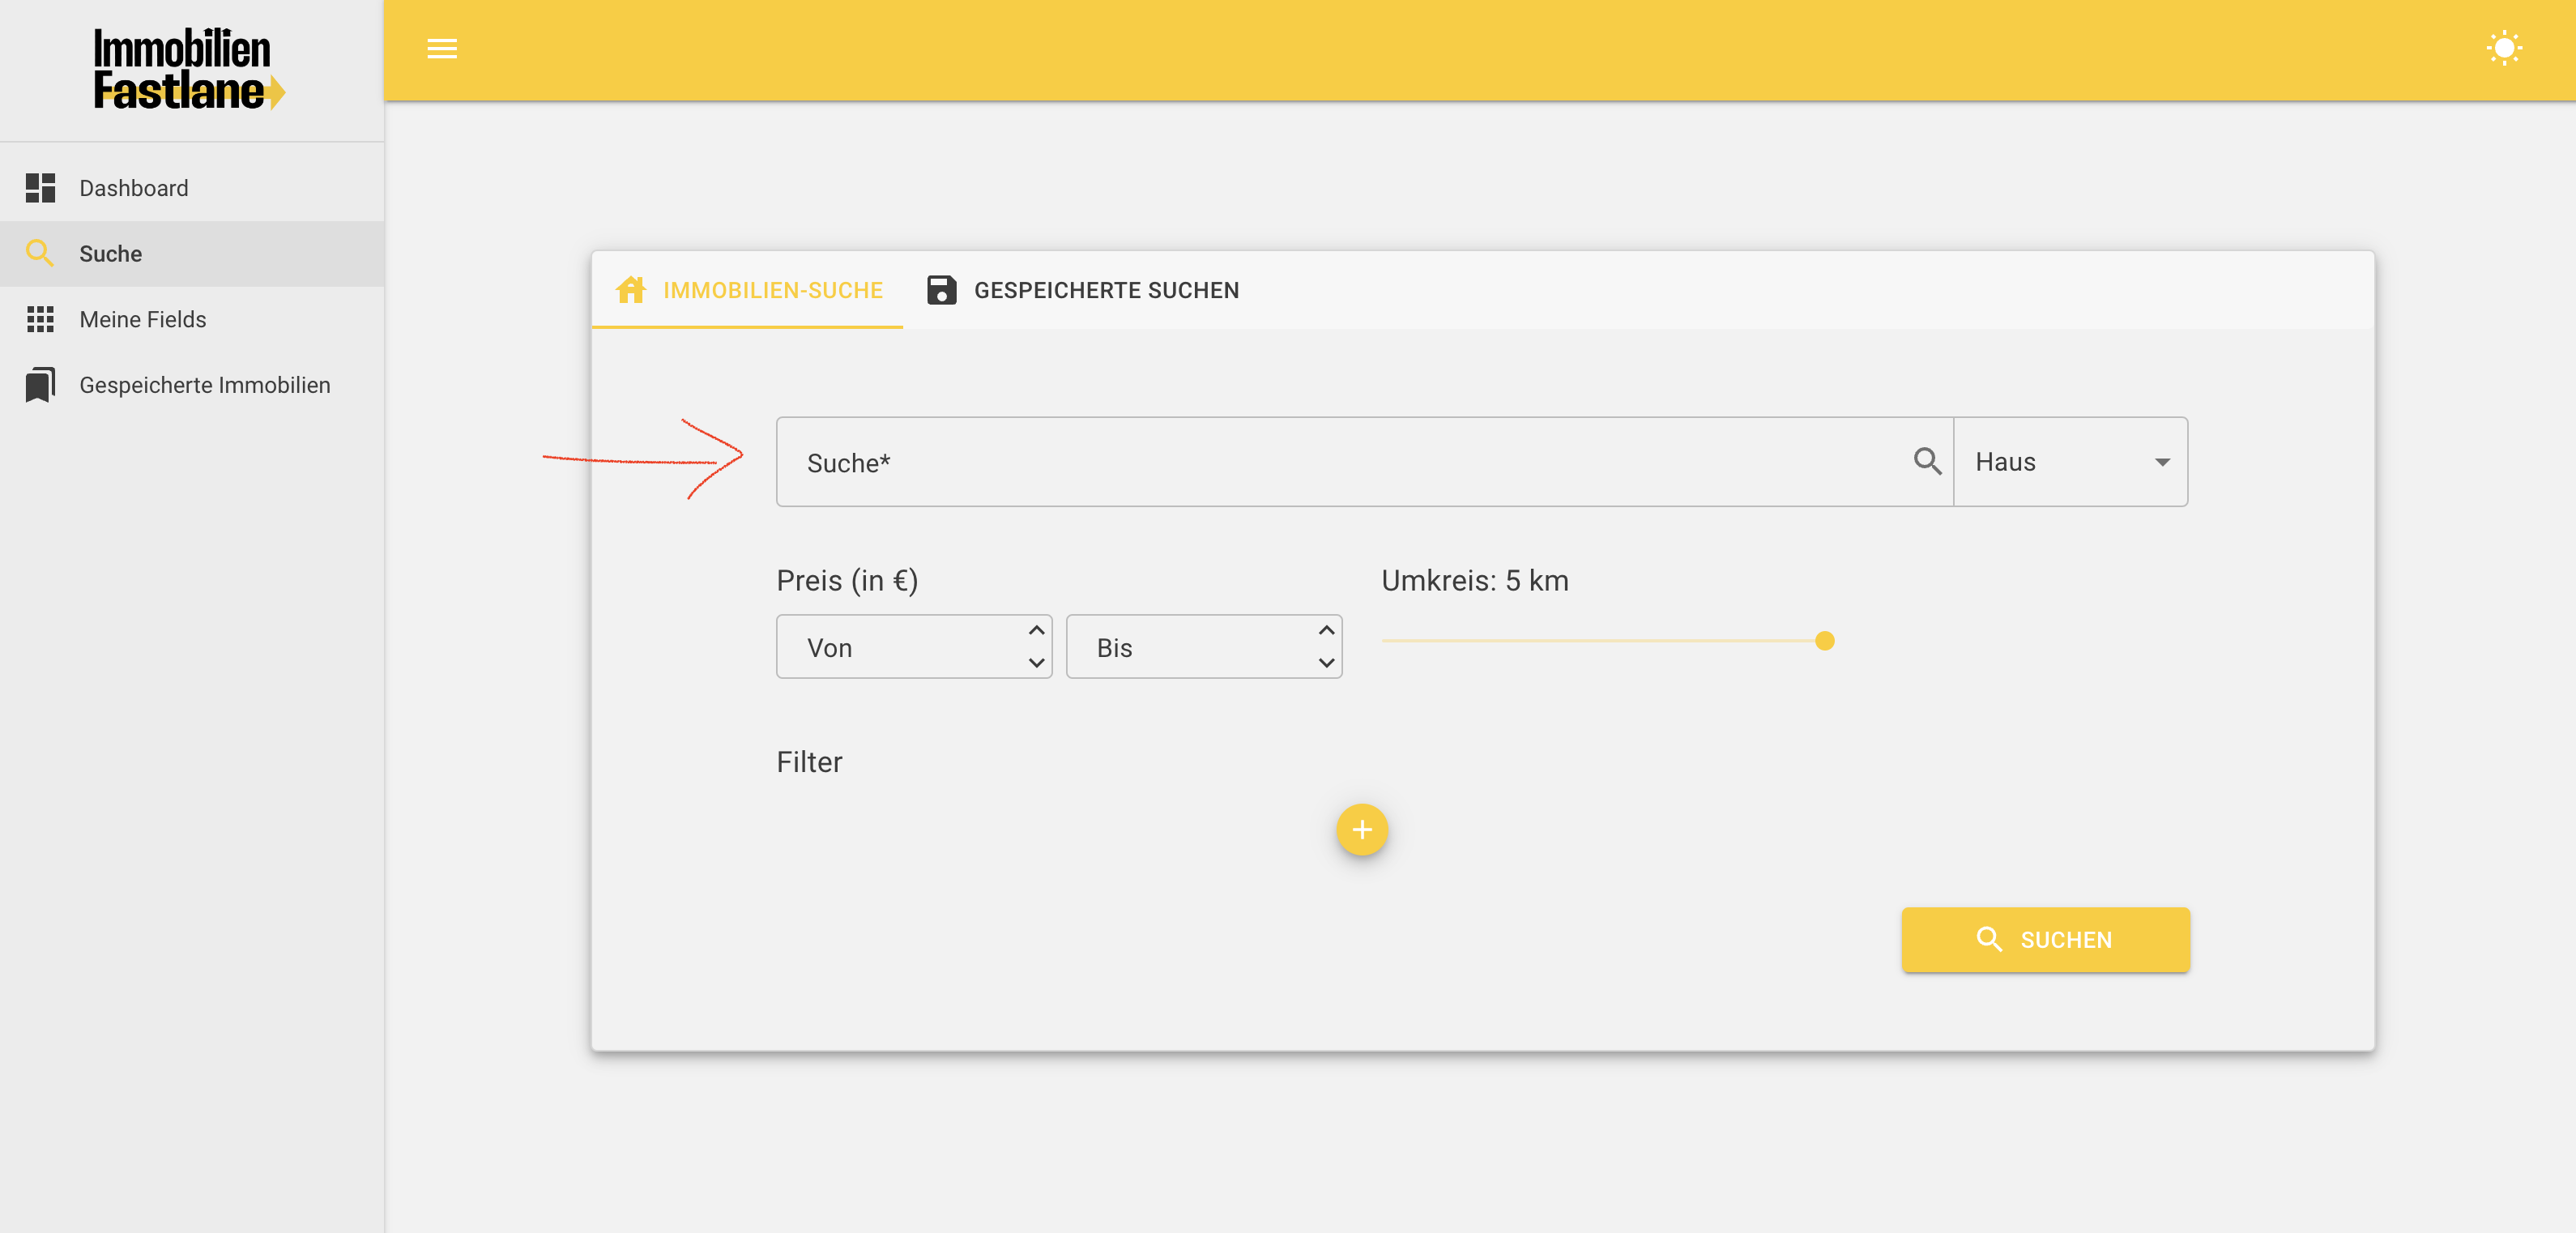2576x1233 pixels.
Task: Click the house icon on the Immobilien-Suche tab
Action: click(631, 290)
